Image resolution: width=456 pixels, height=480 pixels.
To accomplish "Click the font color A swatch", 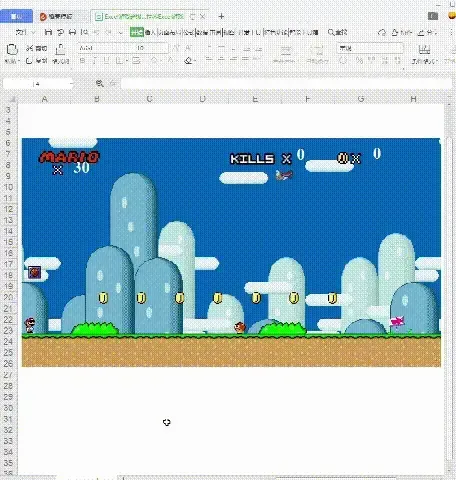I will [171, 61].
